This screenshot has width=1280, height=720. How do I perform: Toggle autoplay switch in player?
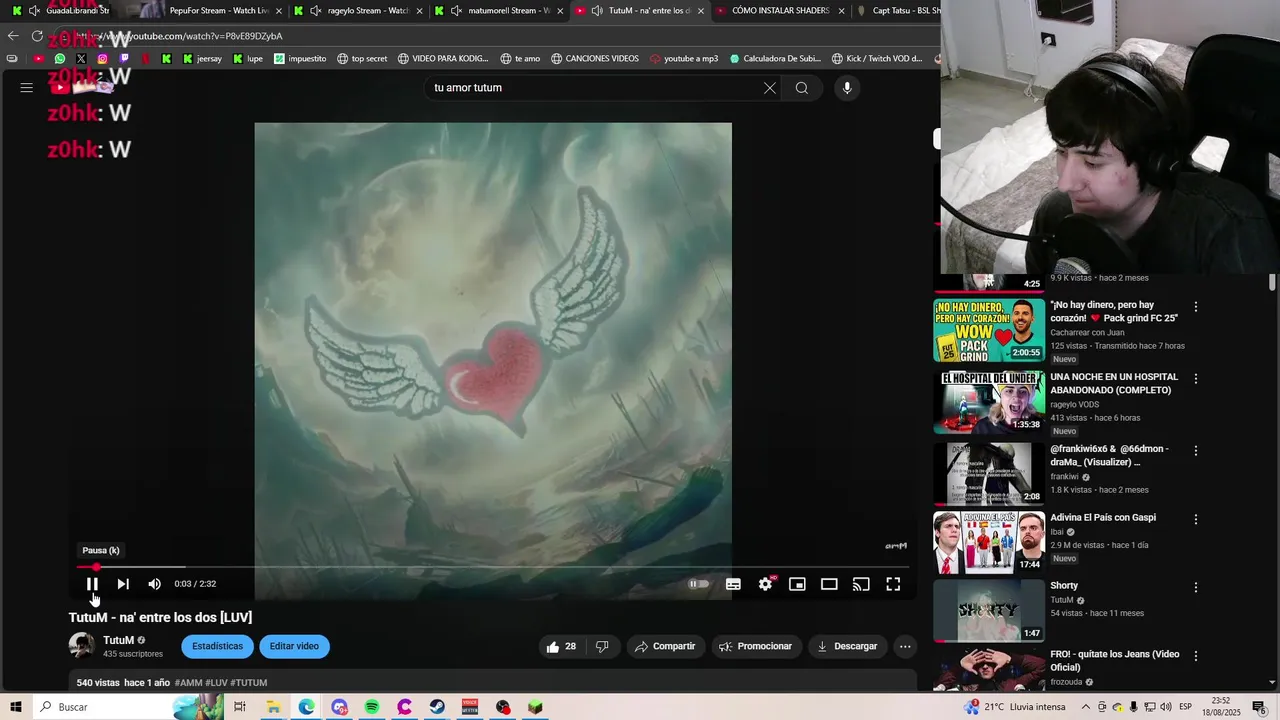pos(699,584)
